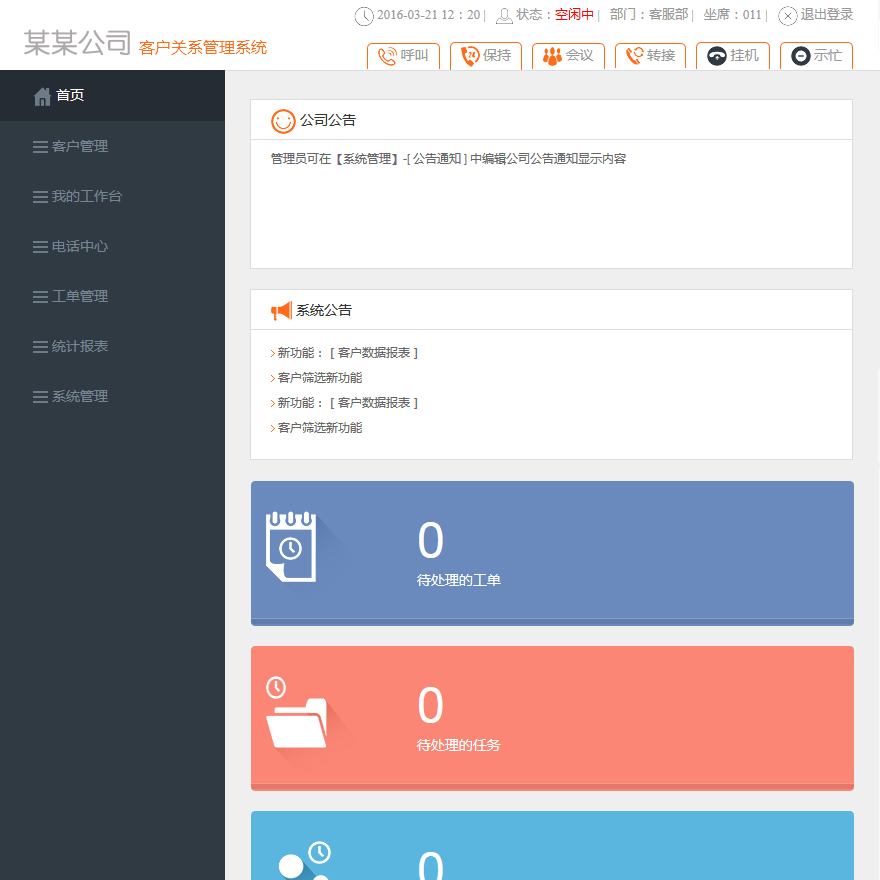Click hamburger icon beside 我的工作台
This screenshot has height=880, width=880.
pos(40,197)
